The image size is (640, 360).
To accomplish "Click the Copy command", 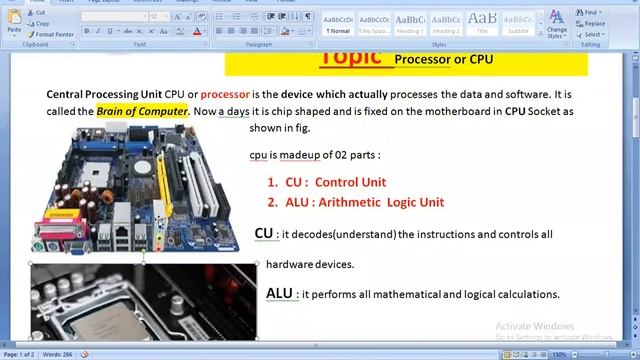I will (38, 24).
